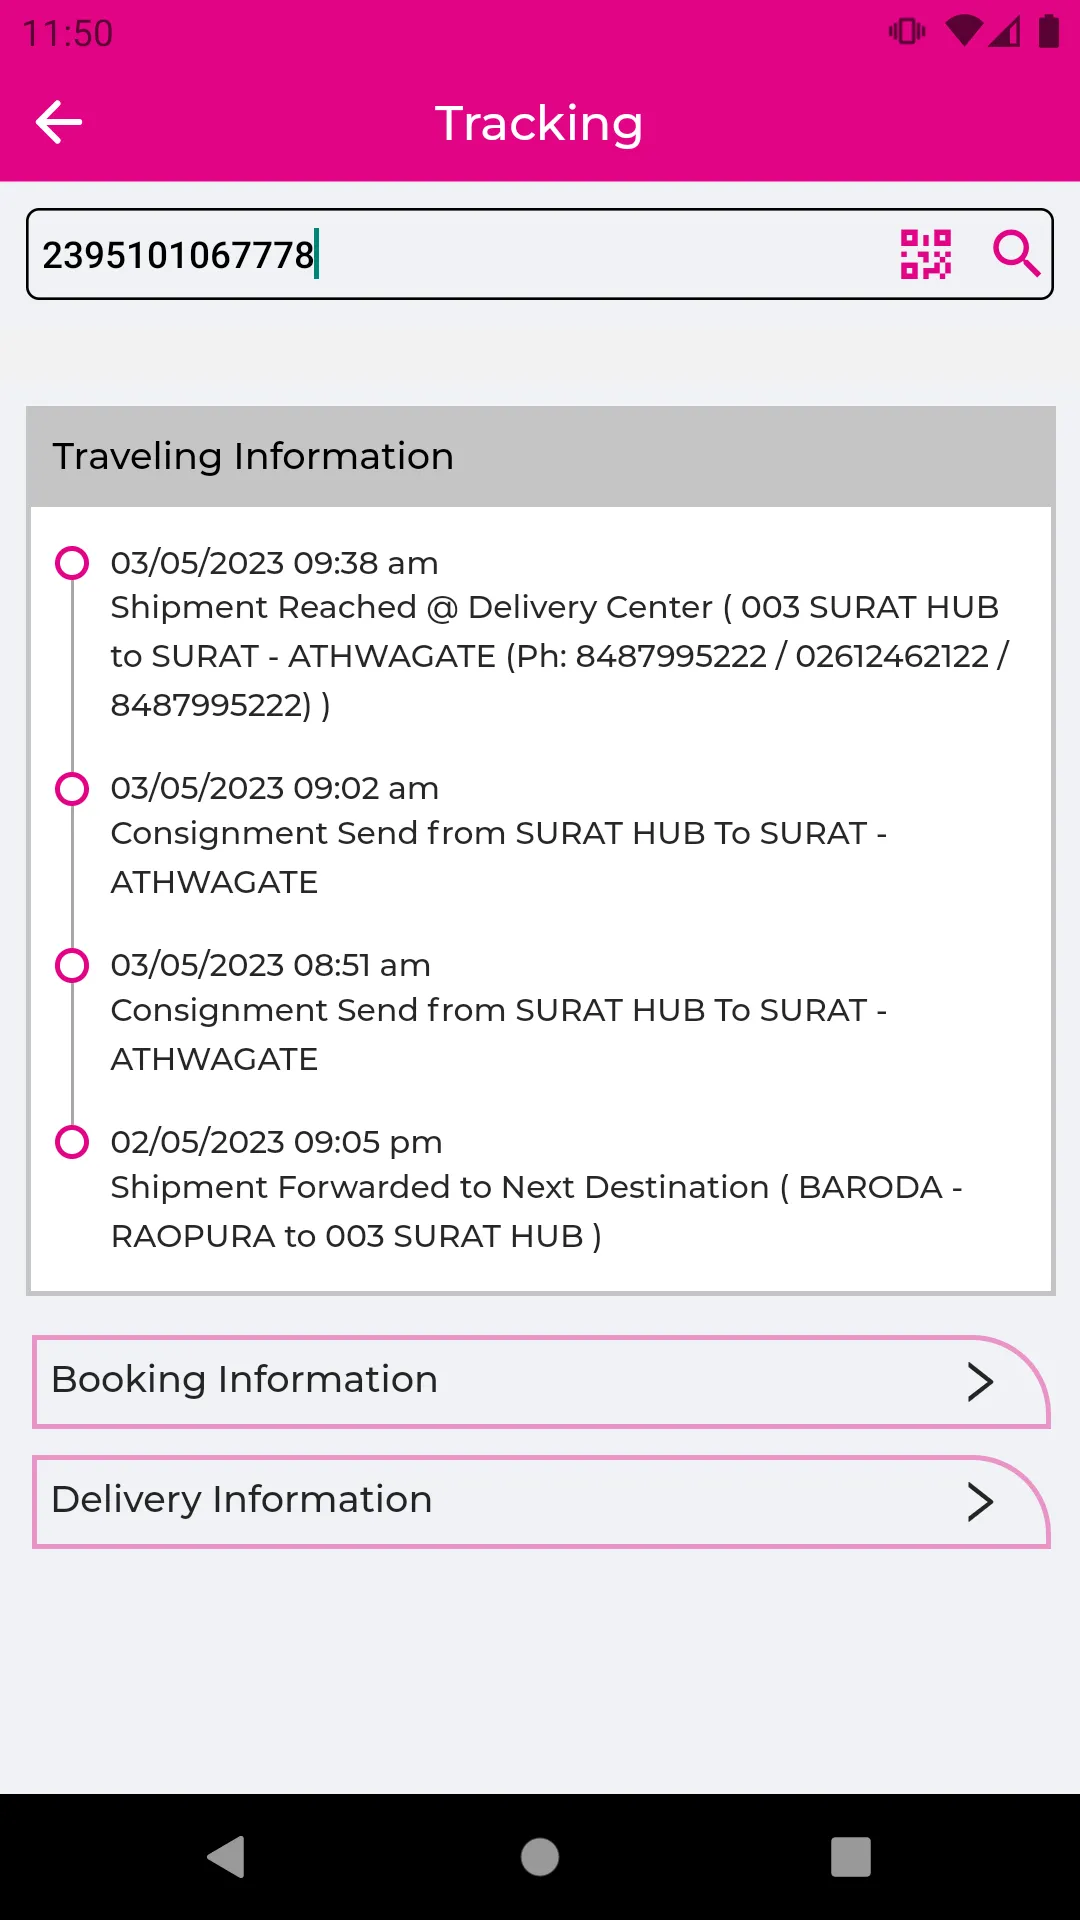The width and height of the screenshot is (1080, 1920).
Task: Tap the 09:02 am timeline marker circle
Action: pyautogui.click(x=72, y=788)
